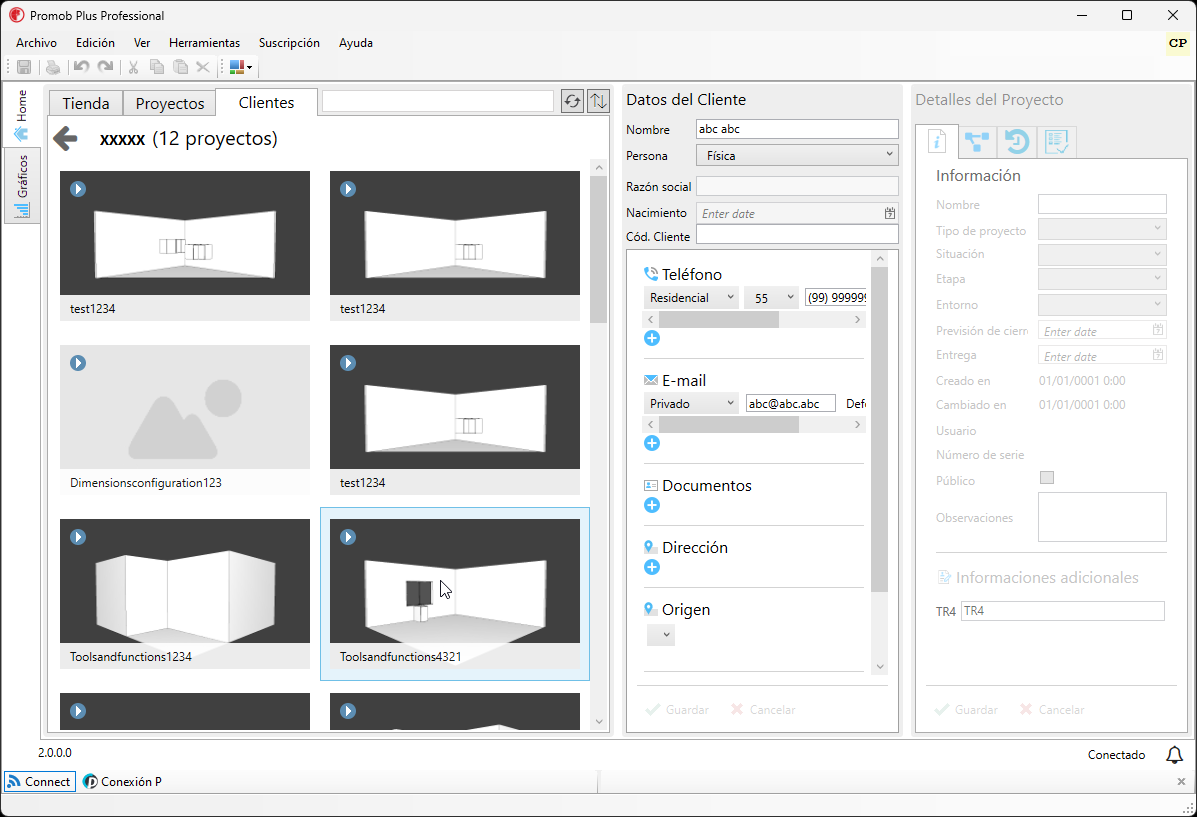This screenshot has height=824, width=1201.
Task: Click the Nombre field with abc abc
Action: (797, 129)
